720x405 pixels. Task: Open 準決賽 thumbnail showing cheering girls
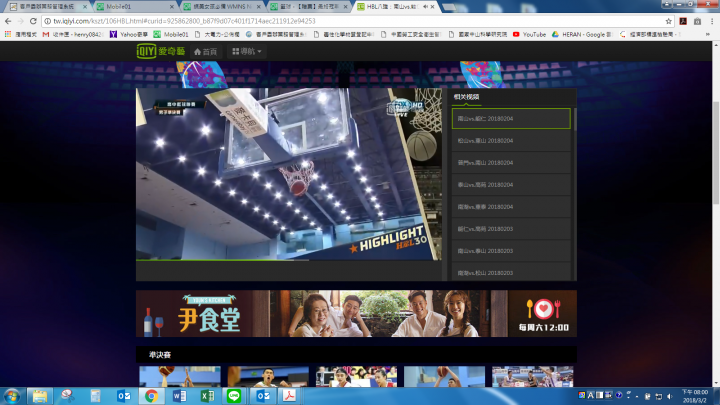coord(356,377)
